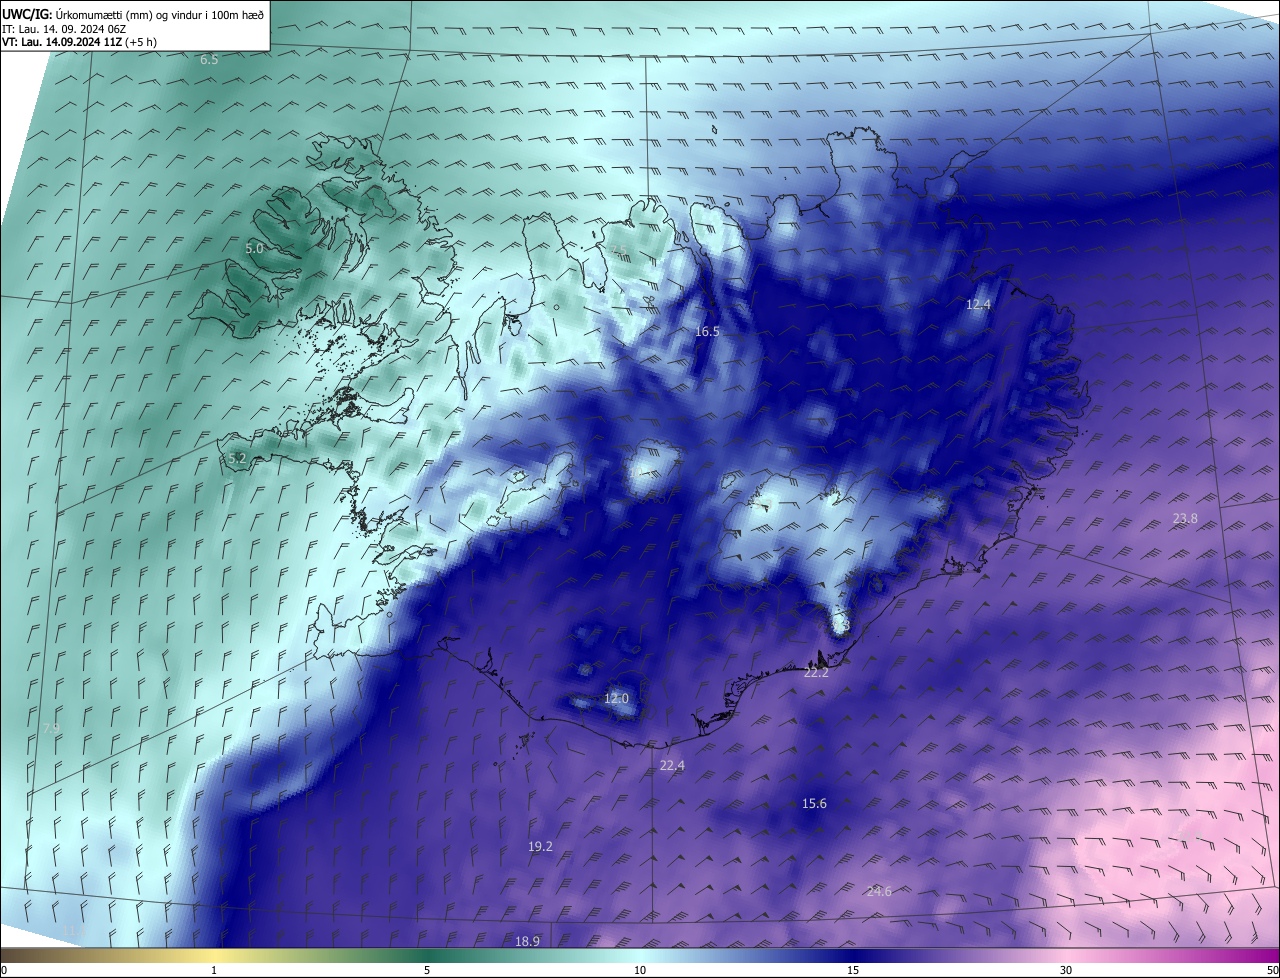Image resolution: width=1280 pixels, height=978 pixels.
Task: Click the 30 tick on the color scale
Action: point(1066,970)
